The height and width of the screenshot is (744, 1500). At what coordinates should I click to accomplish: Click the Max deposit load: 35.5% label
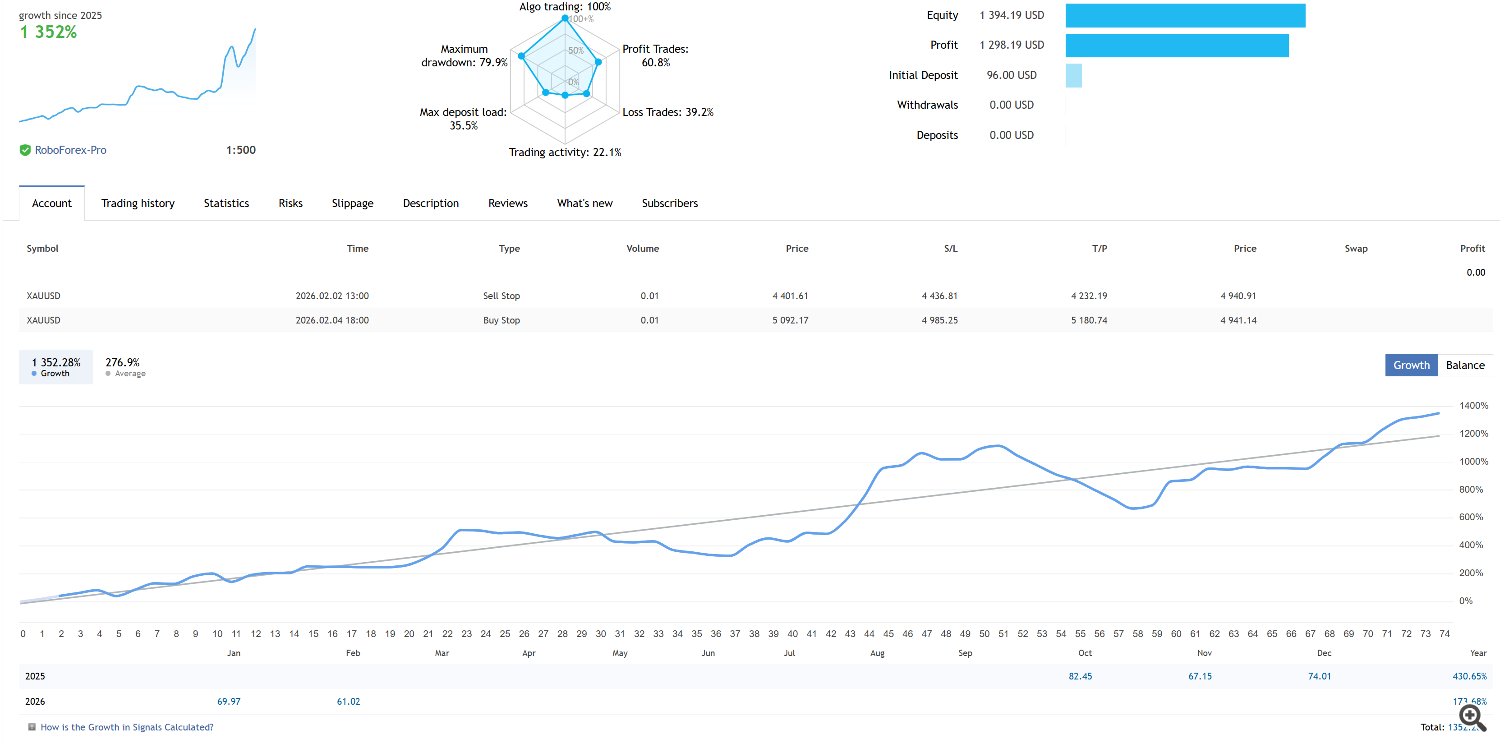463,119
